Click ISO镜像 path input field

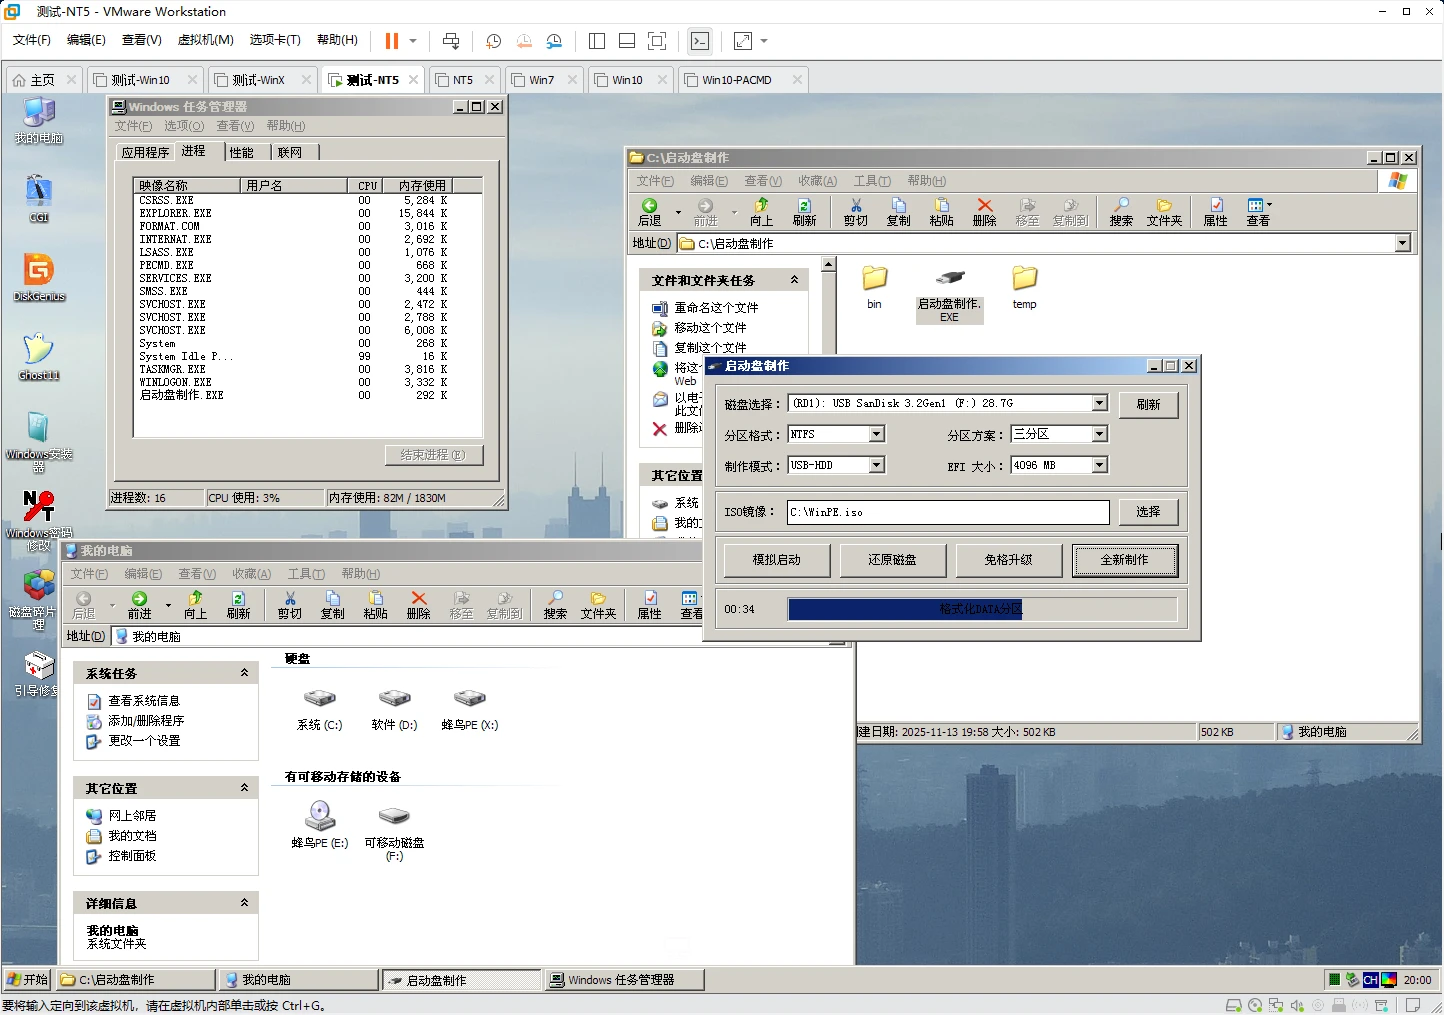point(948,512)
